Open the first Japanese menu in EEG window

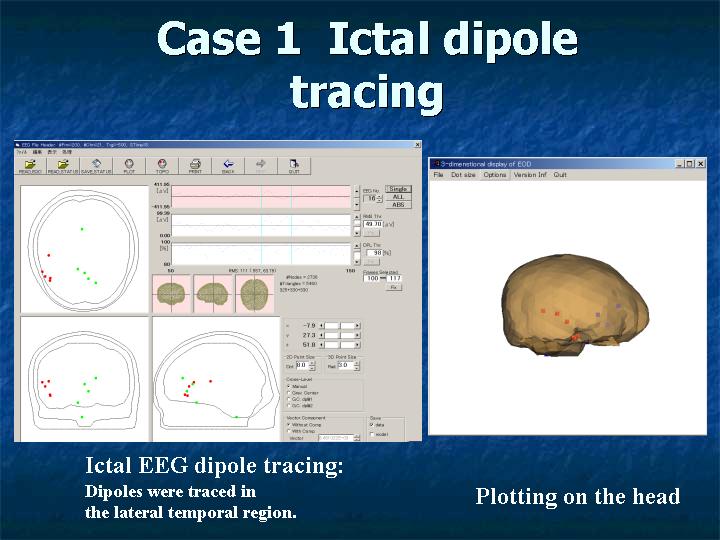click(x=22, y=152)
